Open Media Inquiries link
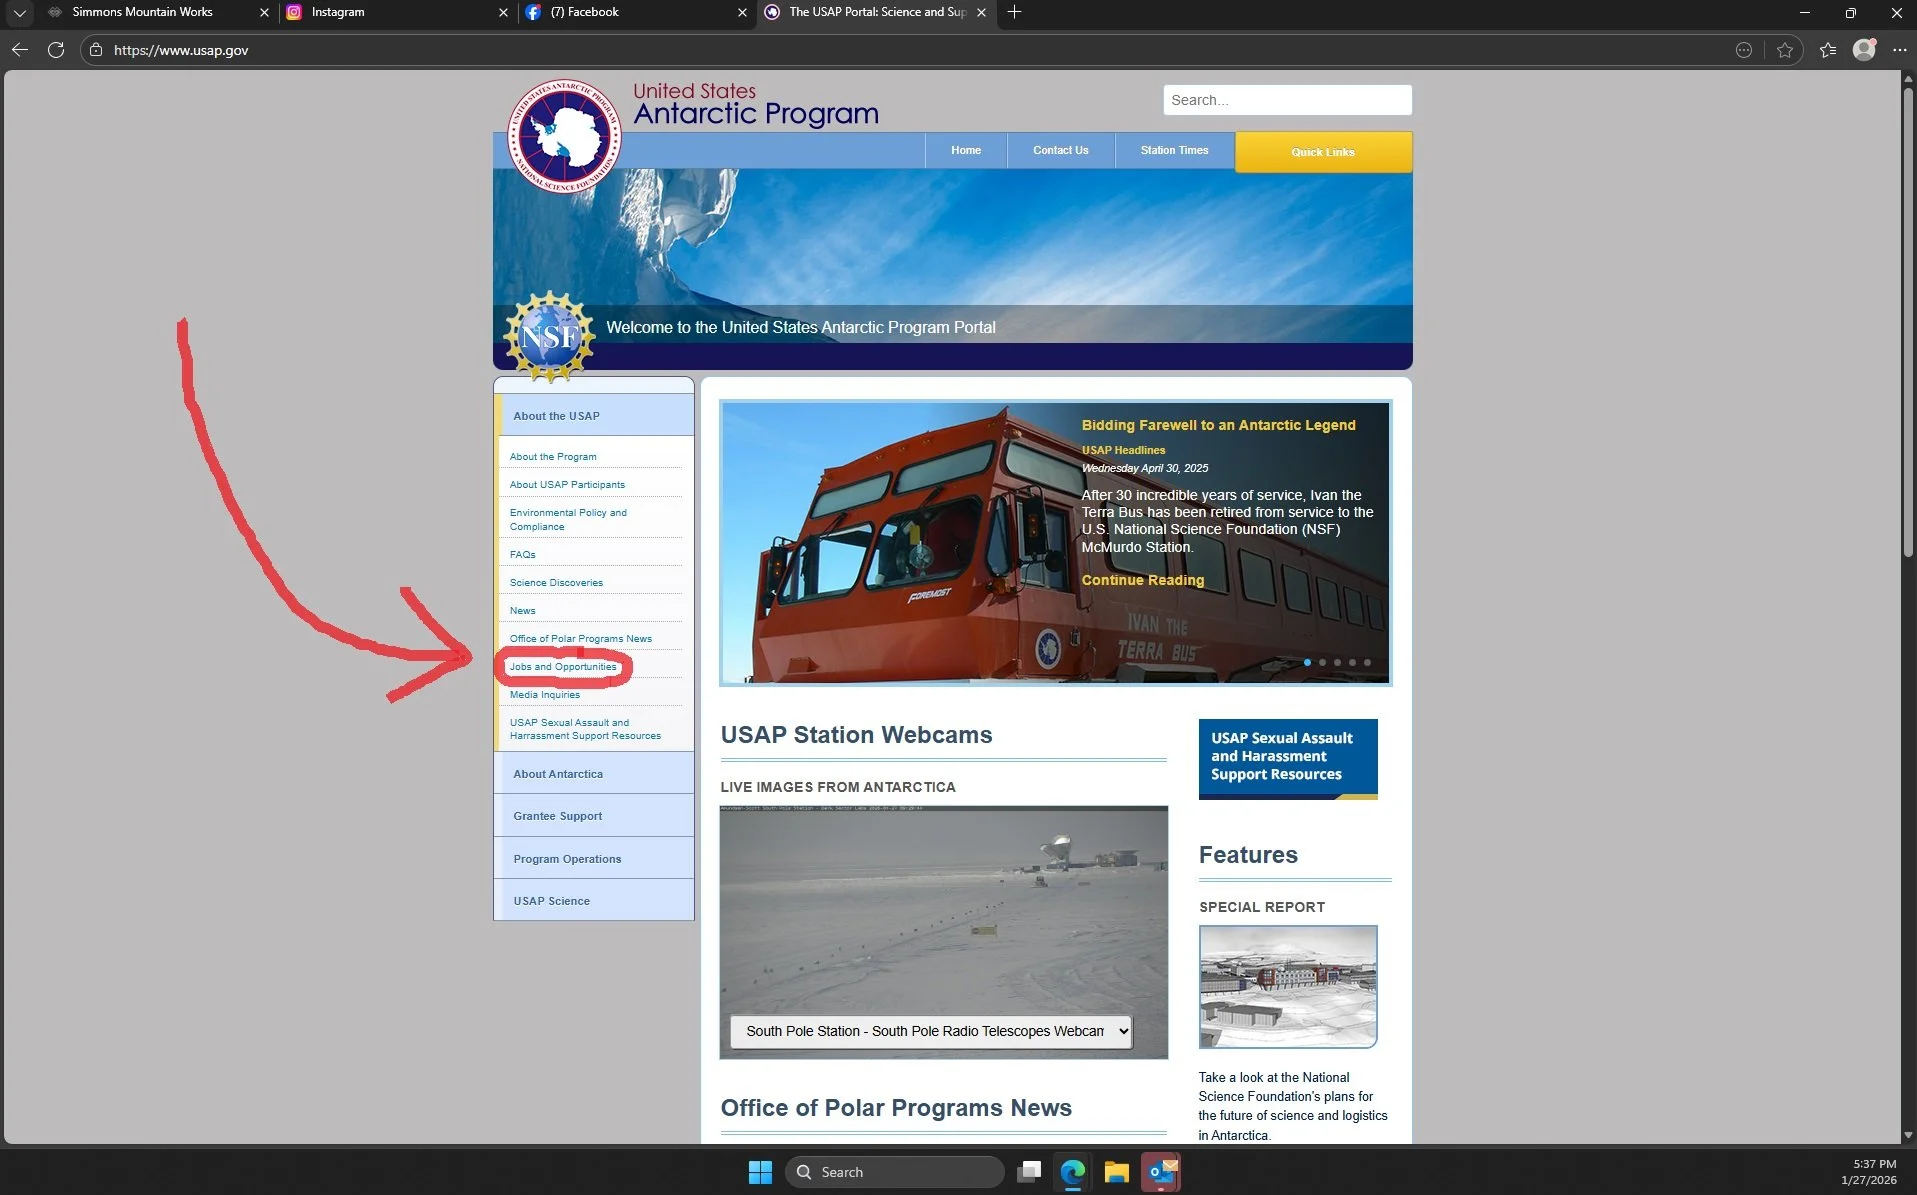 point(544,694)
